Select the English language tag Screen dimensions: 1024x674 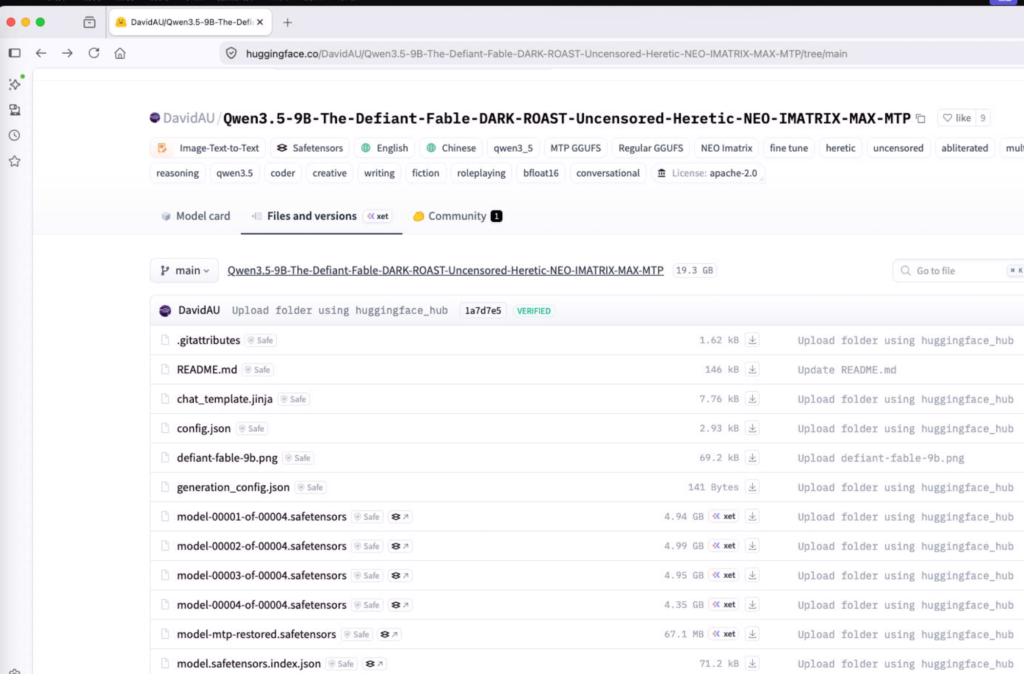pos(385,148)
